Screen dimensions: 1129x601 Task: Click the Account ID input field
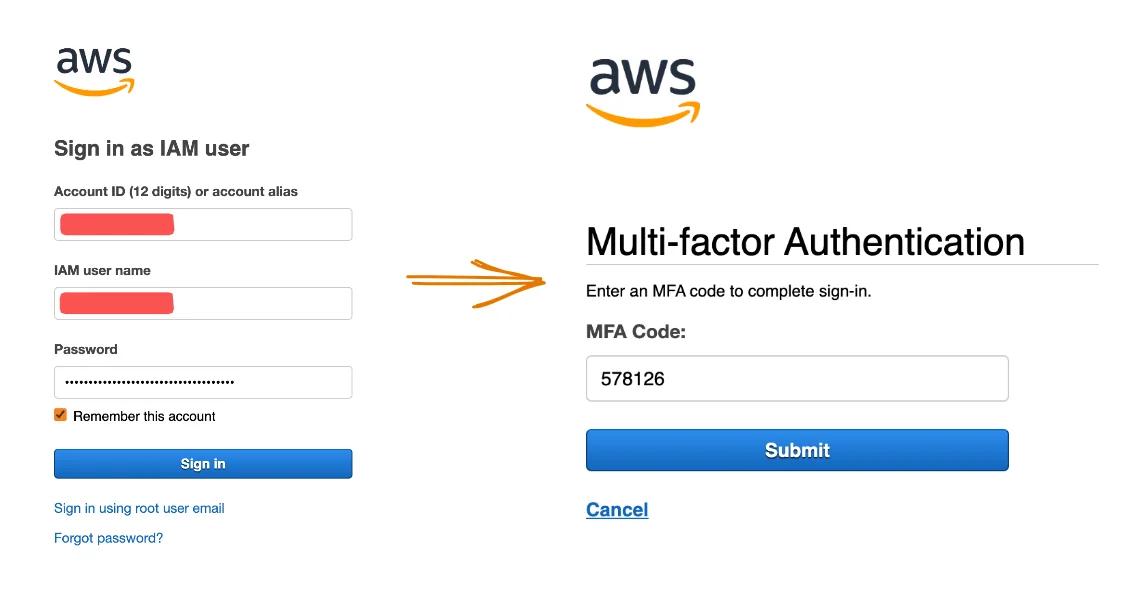[203, 224]
